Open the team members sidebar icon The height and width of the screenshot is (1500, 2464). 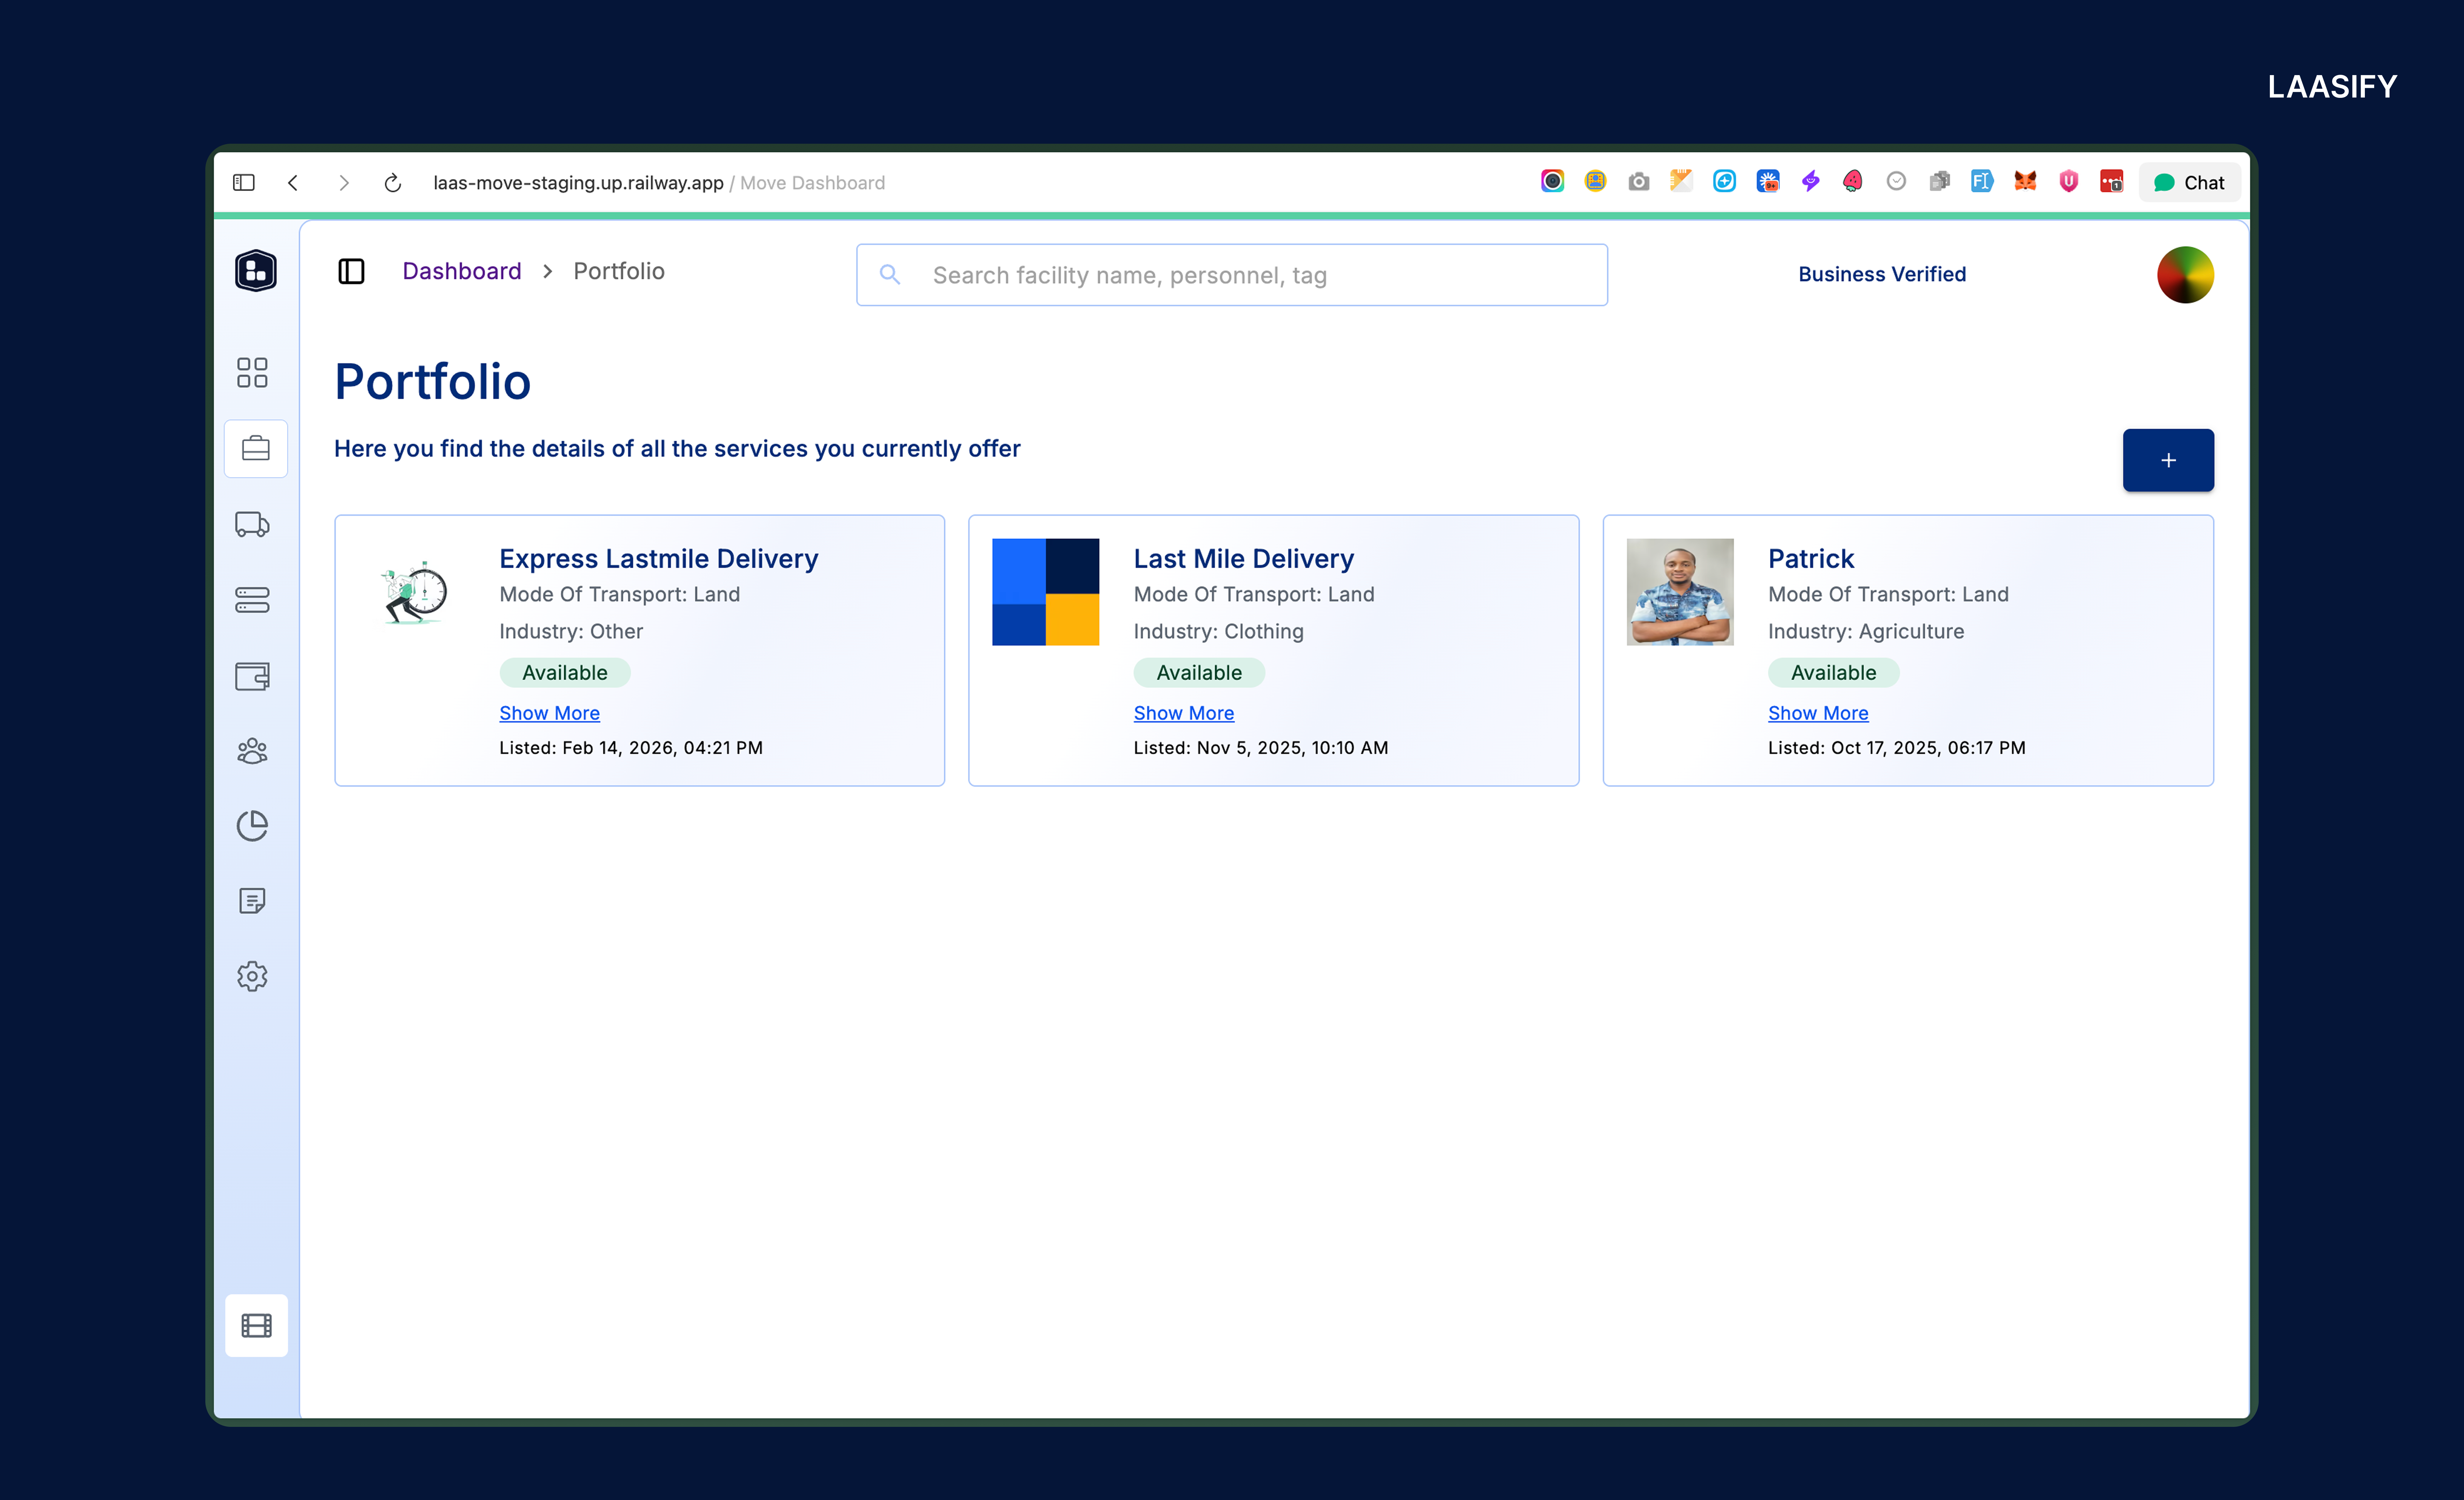point(252,751)
